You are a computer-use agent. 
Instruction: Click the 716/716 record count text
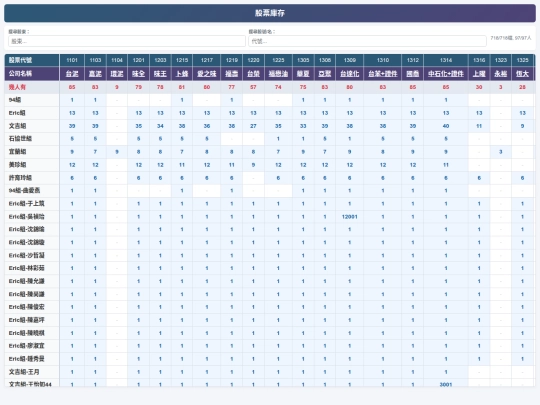511,38
